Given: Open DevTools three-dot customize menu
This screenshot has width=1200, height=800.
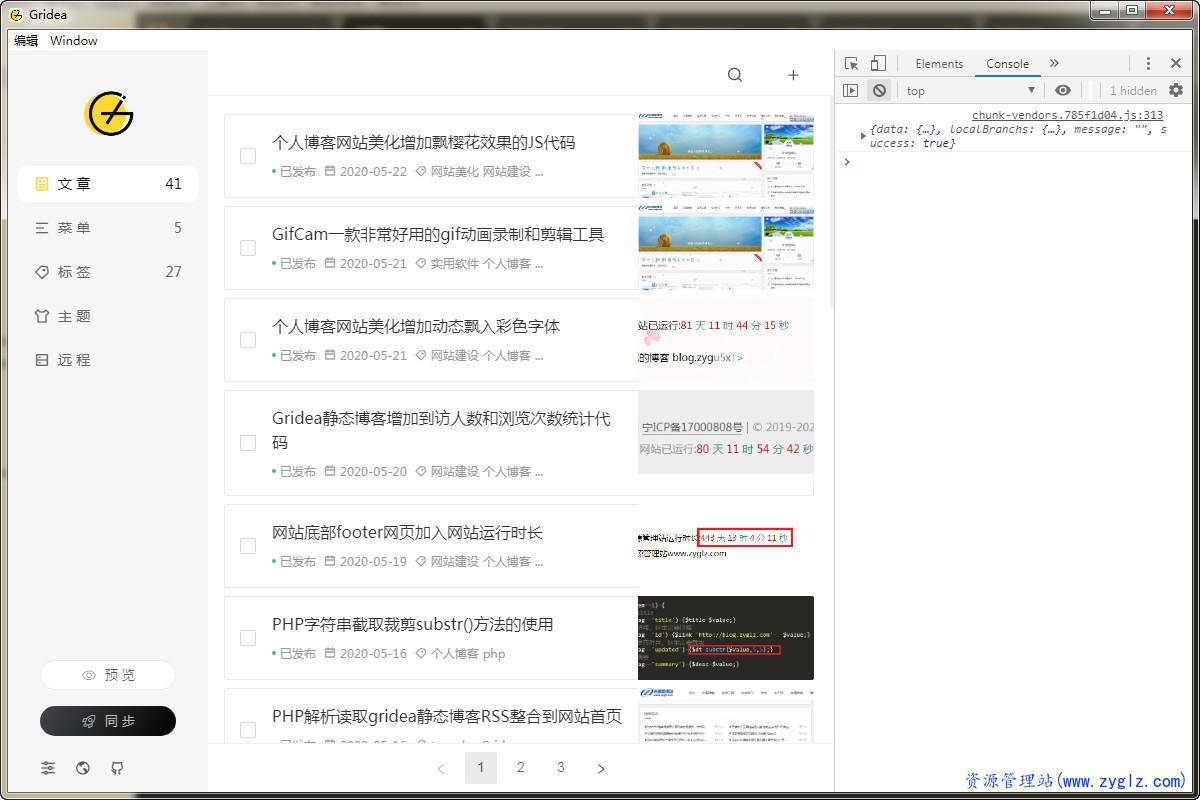Looking at the screenshot, I should (1148, 63).
